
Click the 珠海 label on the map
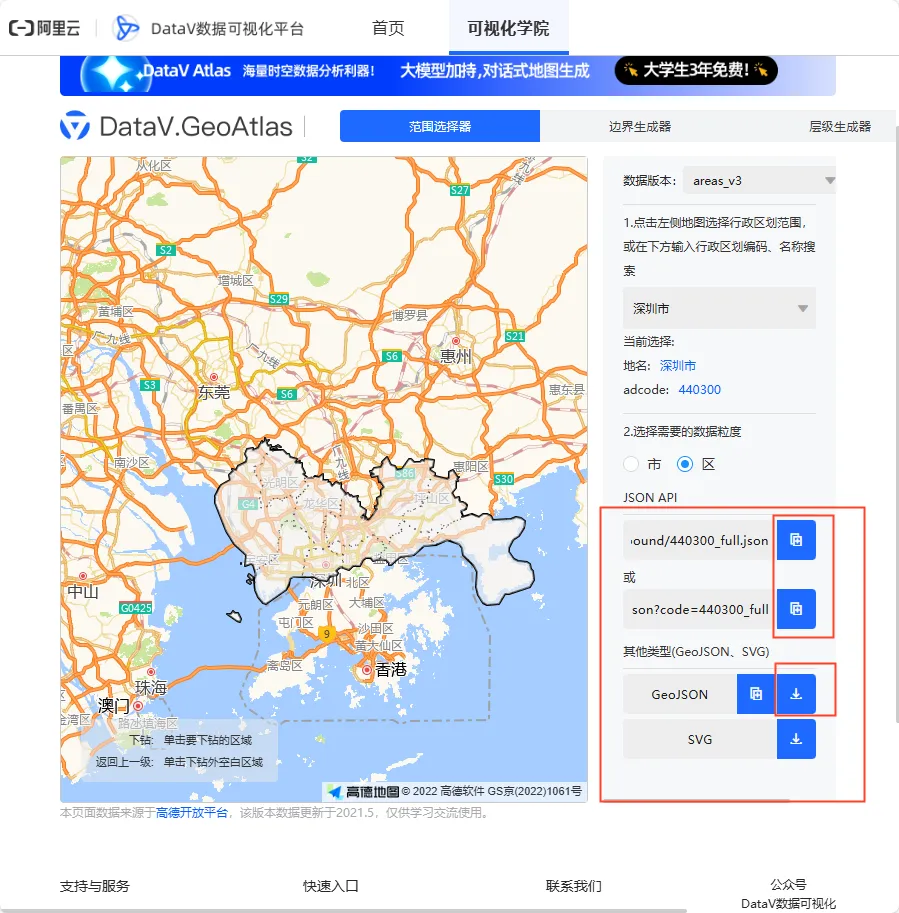[x=151, y=688]
